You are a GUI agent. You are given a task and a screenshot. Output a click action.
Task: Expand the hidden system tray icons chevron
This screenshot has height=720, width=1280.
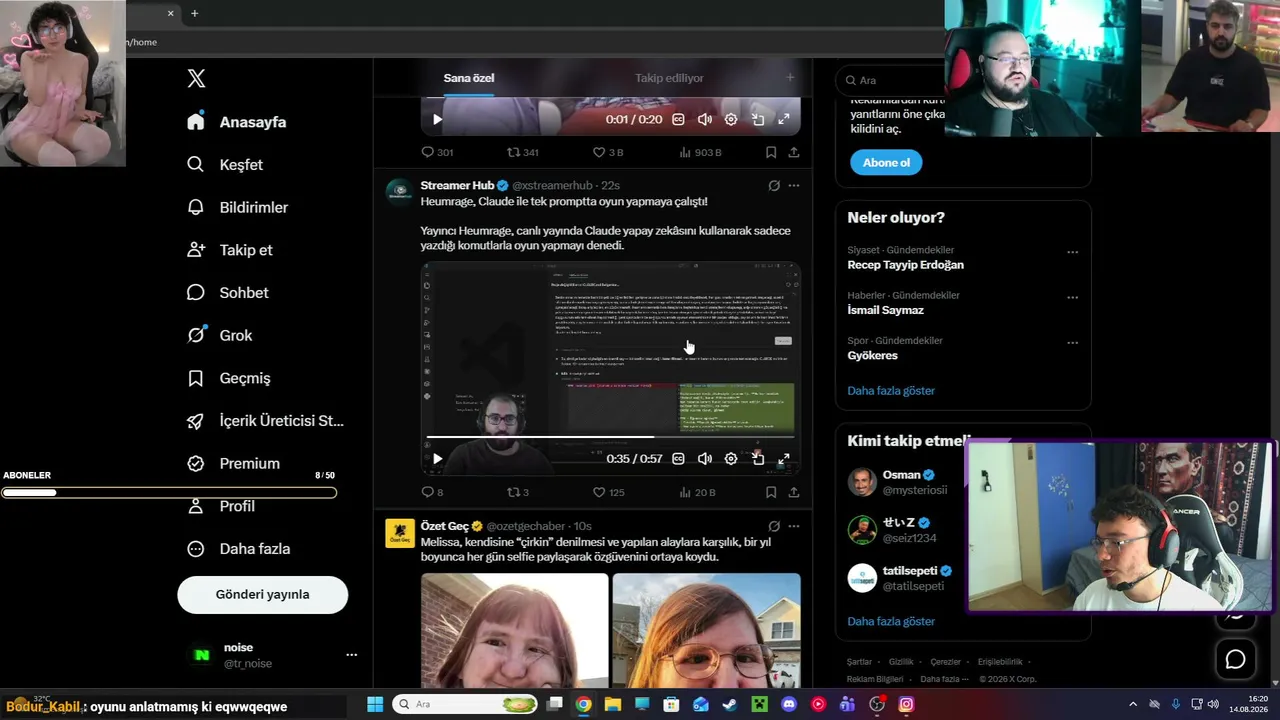pyautogui.click(x=1133, y=704)
